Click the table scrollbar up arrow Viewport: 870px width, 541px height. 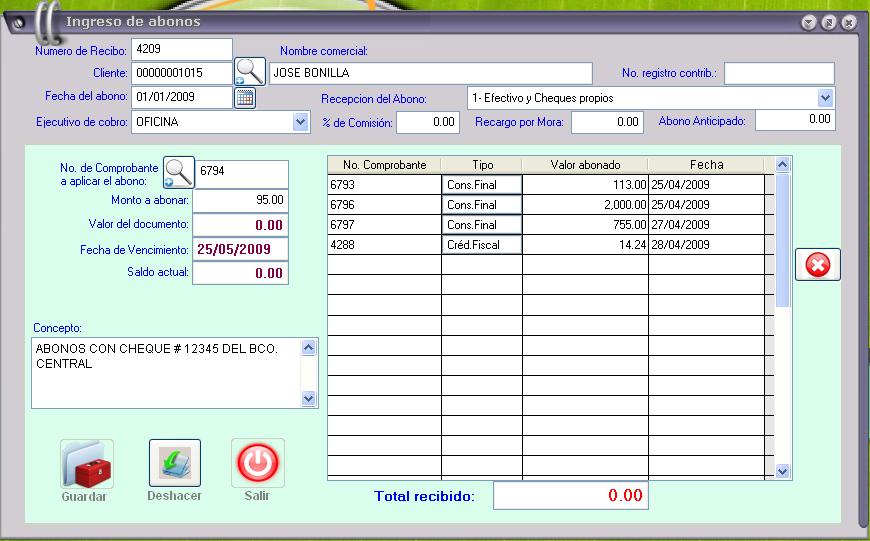click(x=782, y=164)
